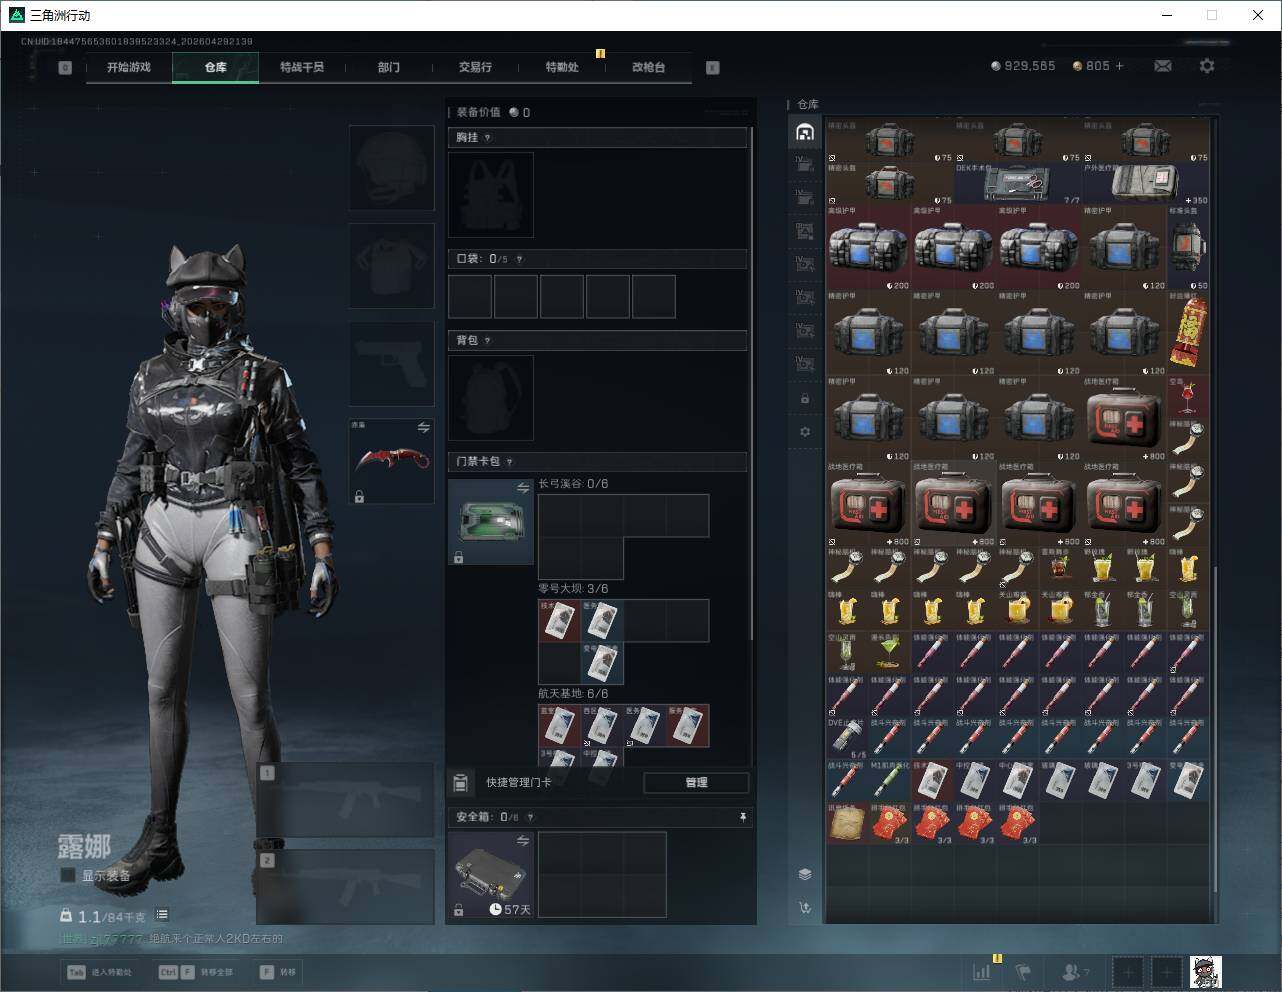The image size is (1282, 992).
Task: Click the Tab 进入特勤处 shortcut button
Action: [x=100, y=972]
